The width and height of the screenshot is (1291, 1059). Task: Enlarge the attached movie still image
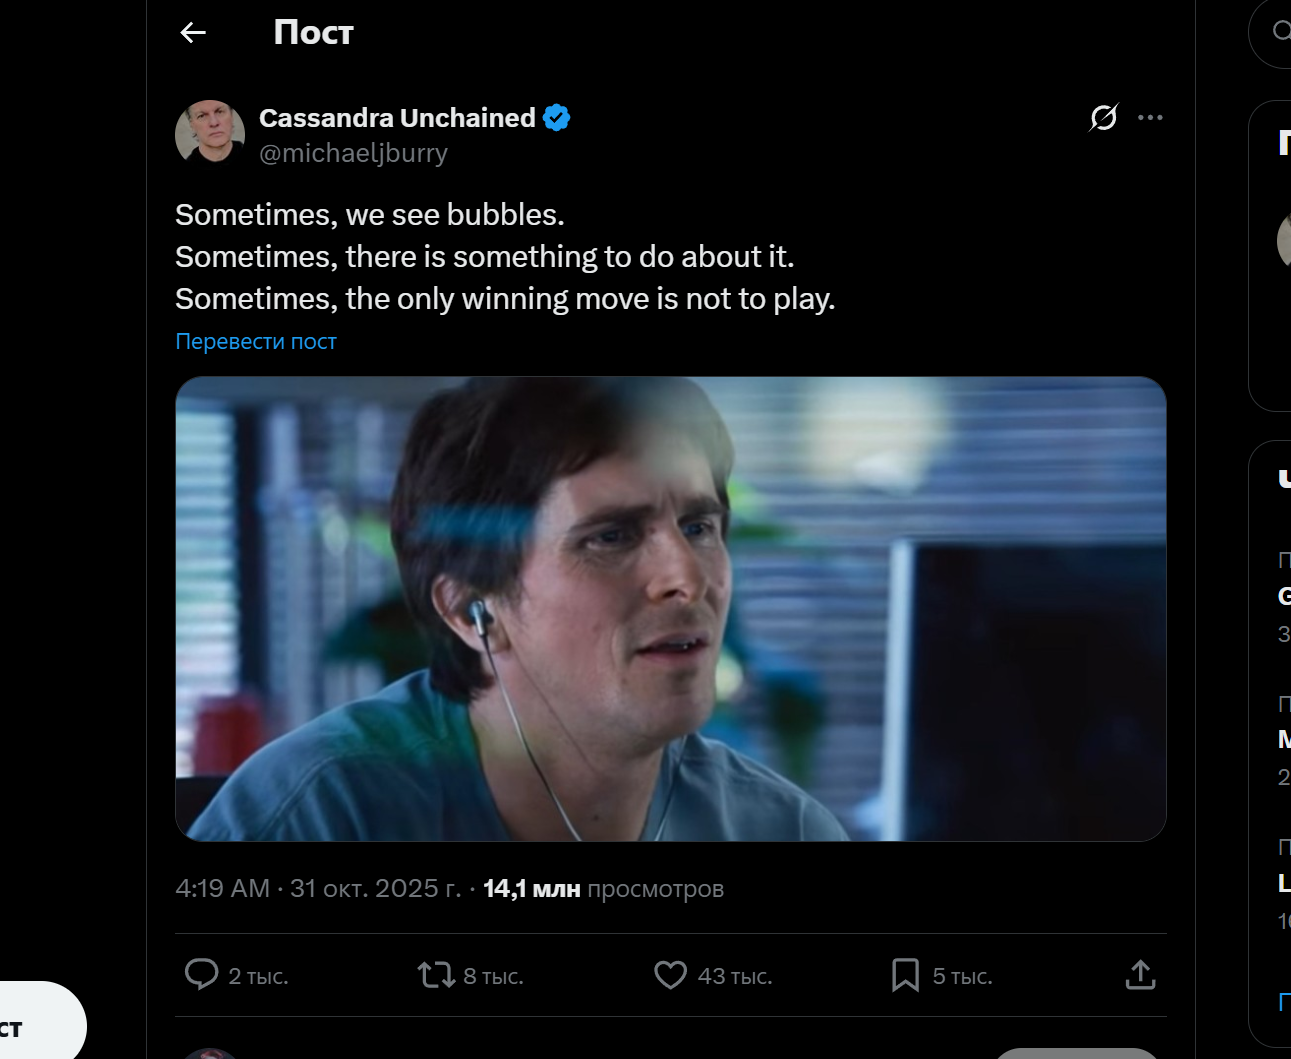pos(670,608)
